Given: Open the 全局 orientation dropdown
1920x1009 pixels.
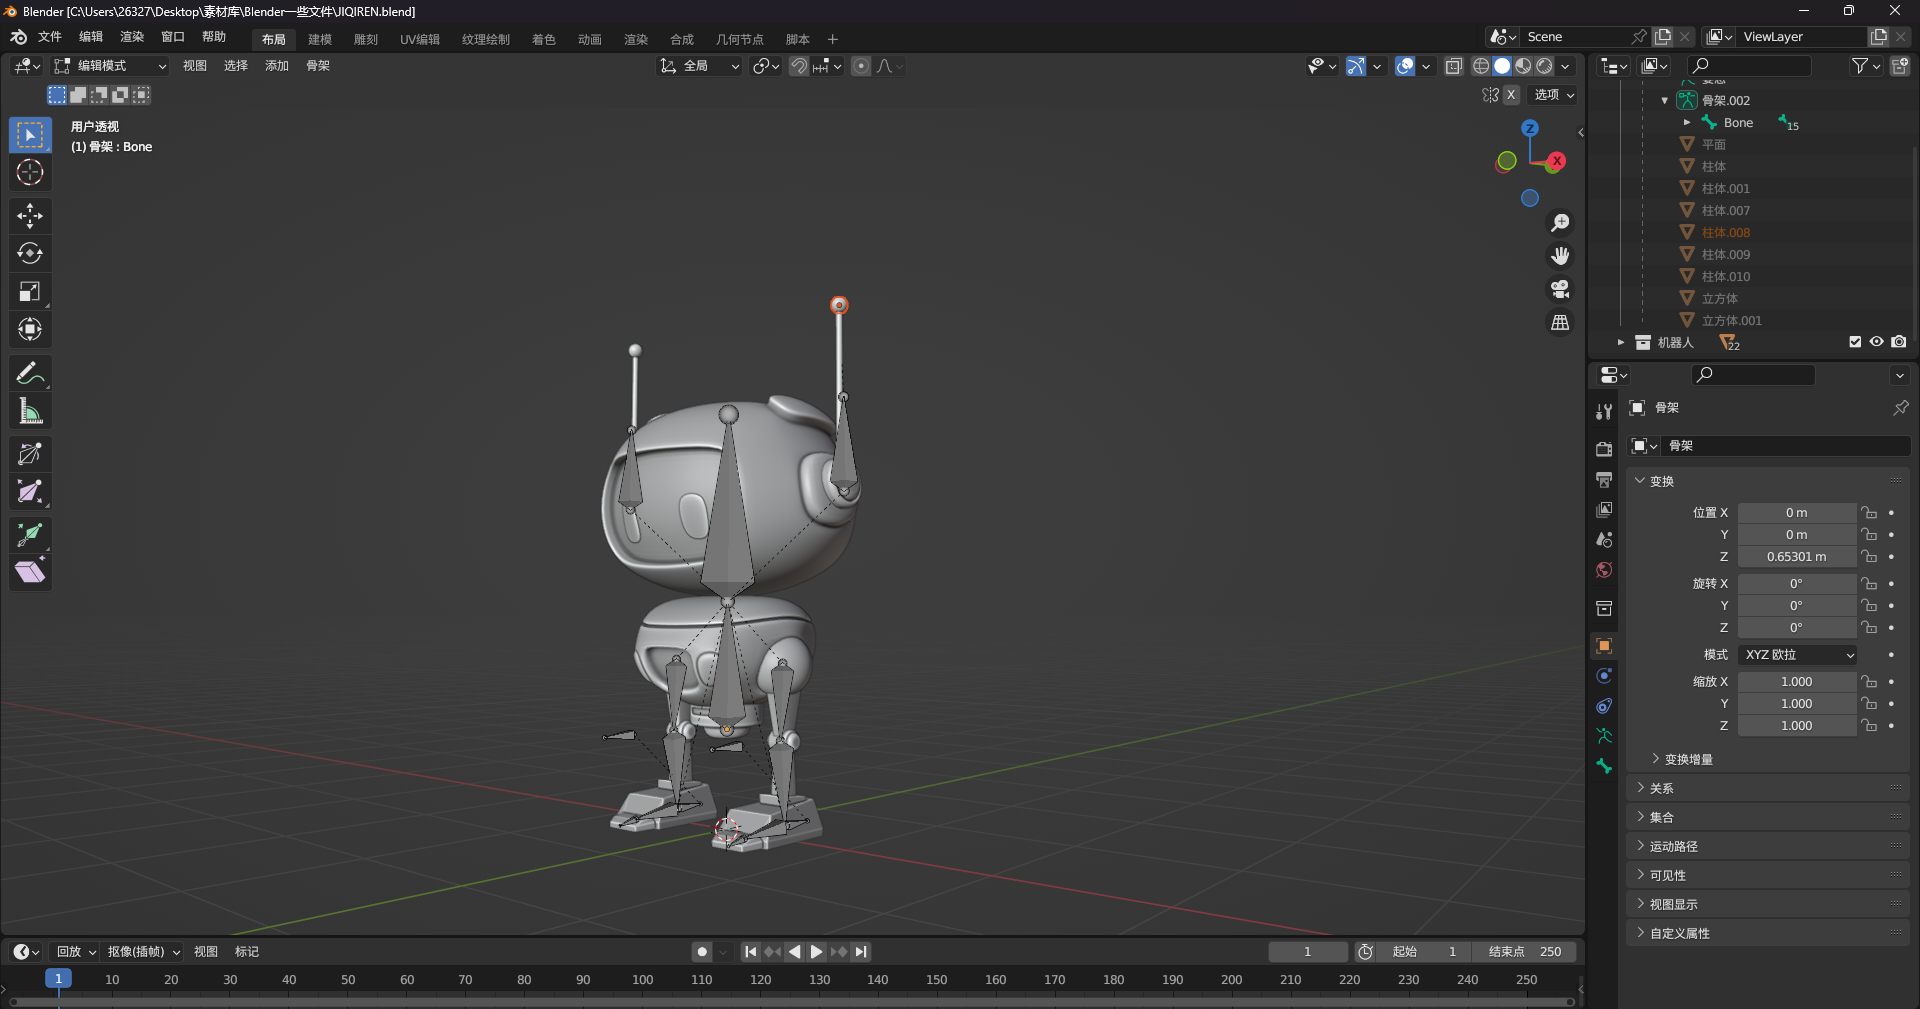Looking at the screenshot, I should pyautogui.click(x=699, y=66).
